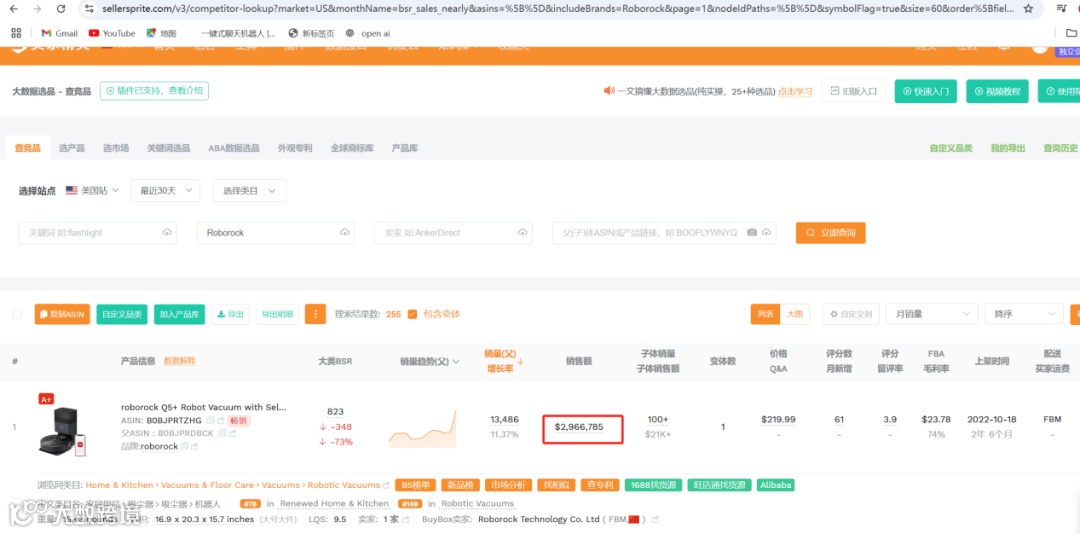Copy ASIN B0BJPRTZHG with the copy icon
This screenshot has height=534, width=1080.
click(210, 420)
